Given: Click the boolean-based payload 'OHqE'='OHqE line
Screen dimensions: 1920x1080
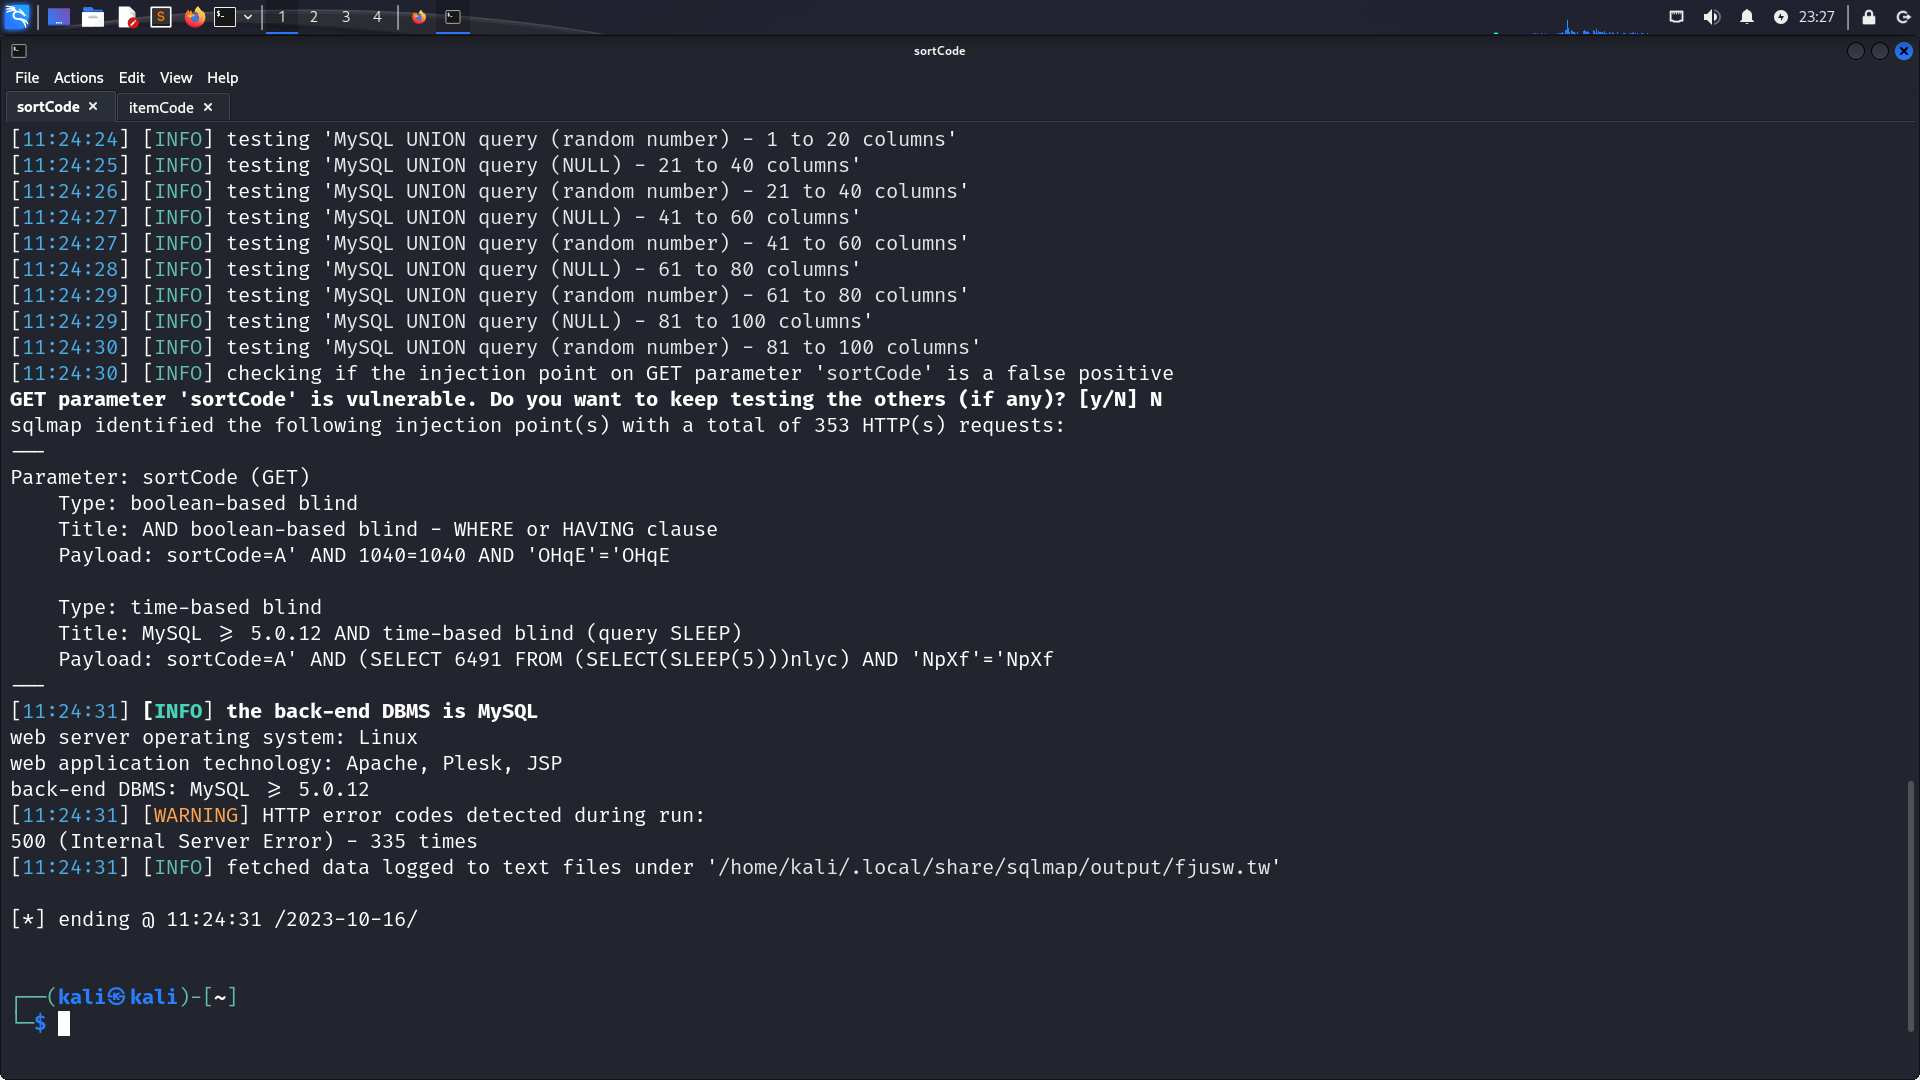Looking at the screenshot, I should [x=364, y=556].
